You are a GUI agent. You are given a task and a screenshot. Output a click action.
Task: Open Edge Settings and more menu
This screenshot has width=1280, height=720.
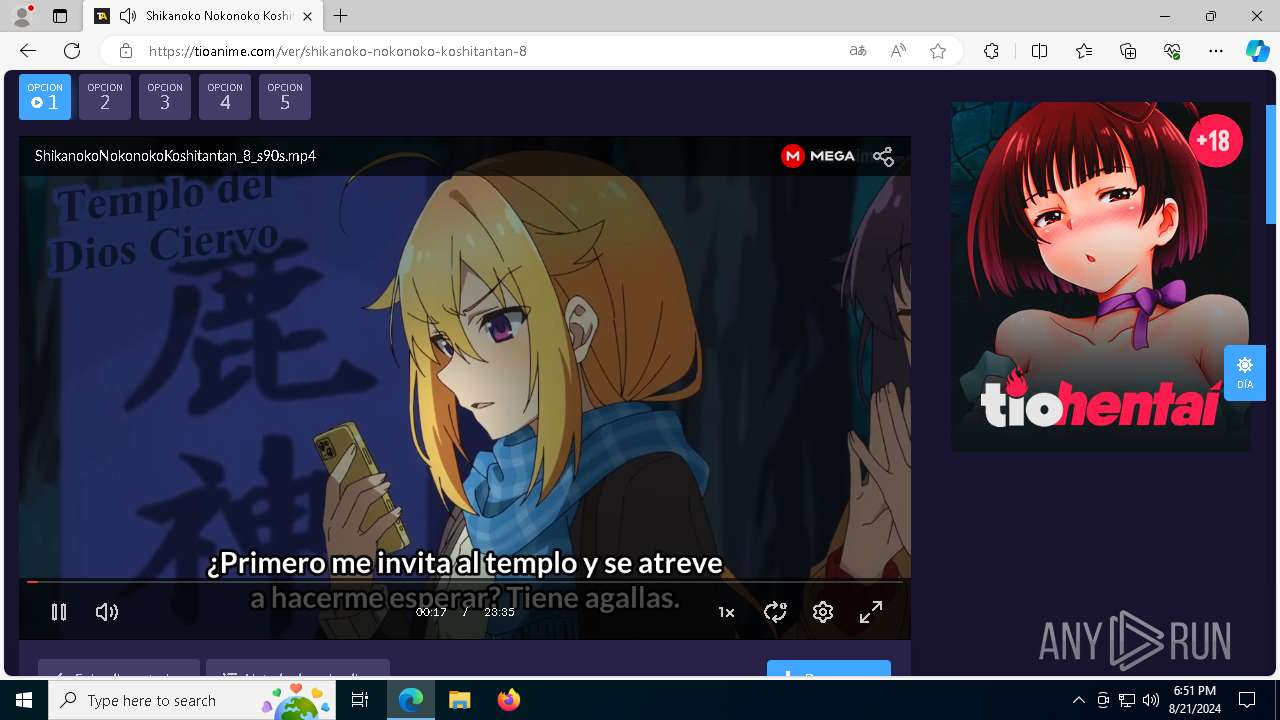[1216, 51]
